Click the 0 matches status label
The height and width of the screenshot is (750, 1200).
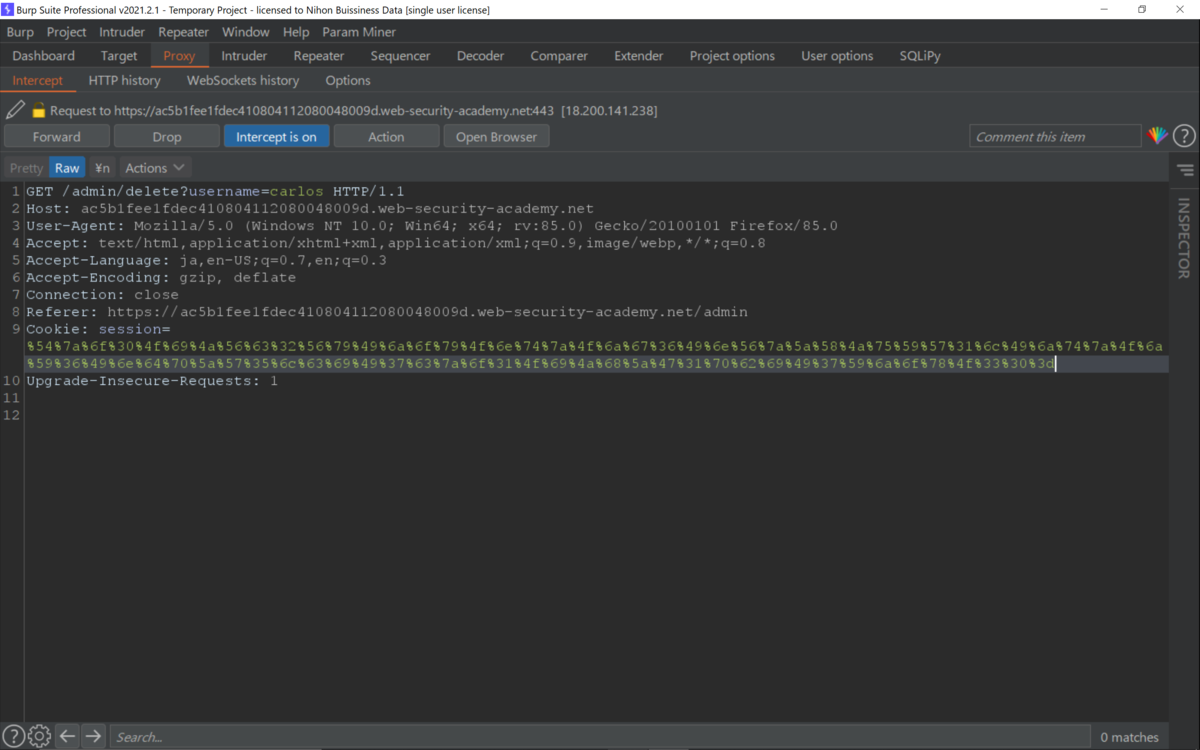click(x=1129, y=737)
